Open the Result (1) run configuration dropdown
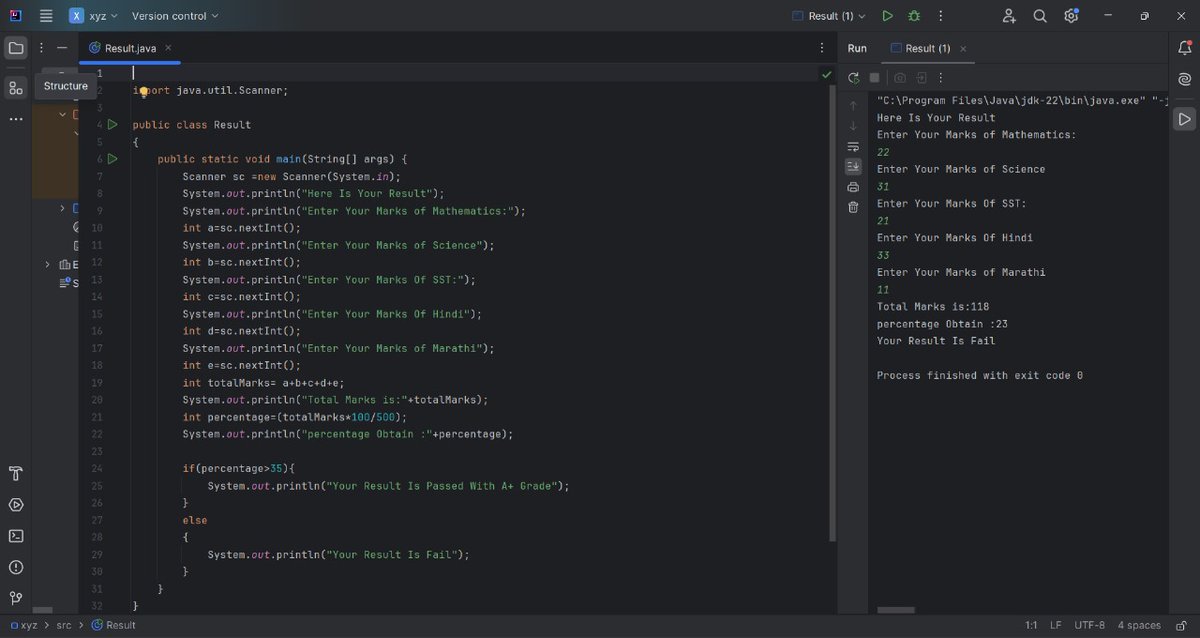 829,16
